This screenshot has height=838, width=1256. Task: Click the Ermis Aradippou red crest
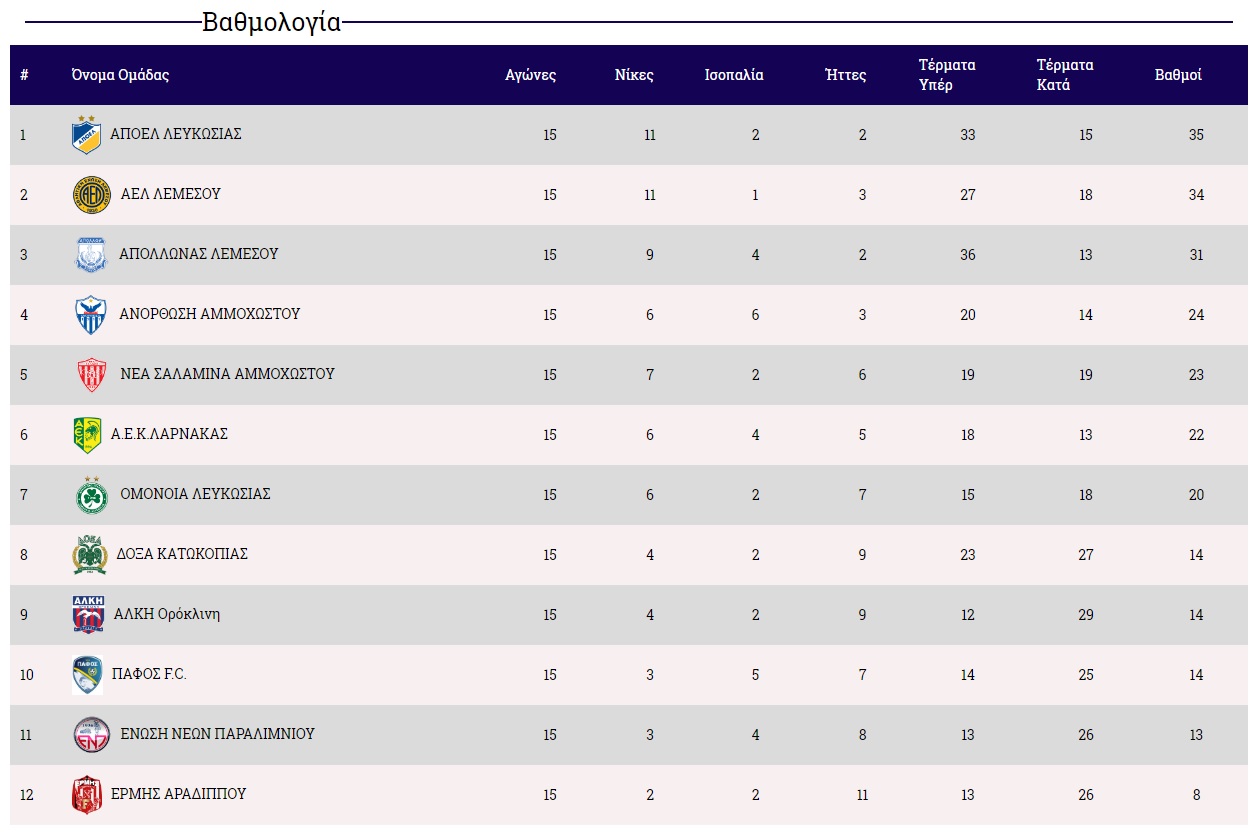86,795
